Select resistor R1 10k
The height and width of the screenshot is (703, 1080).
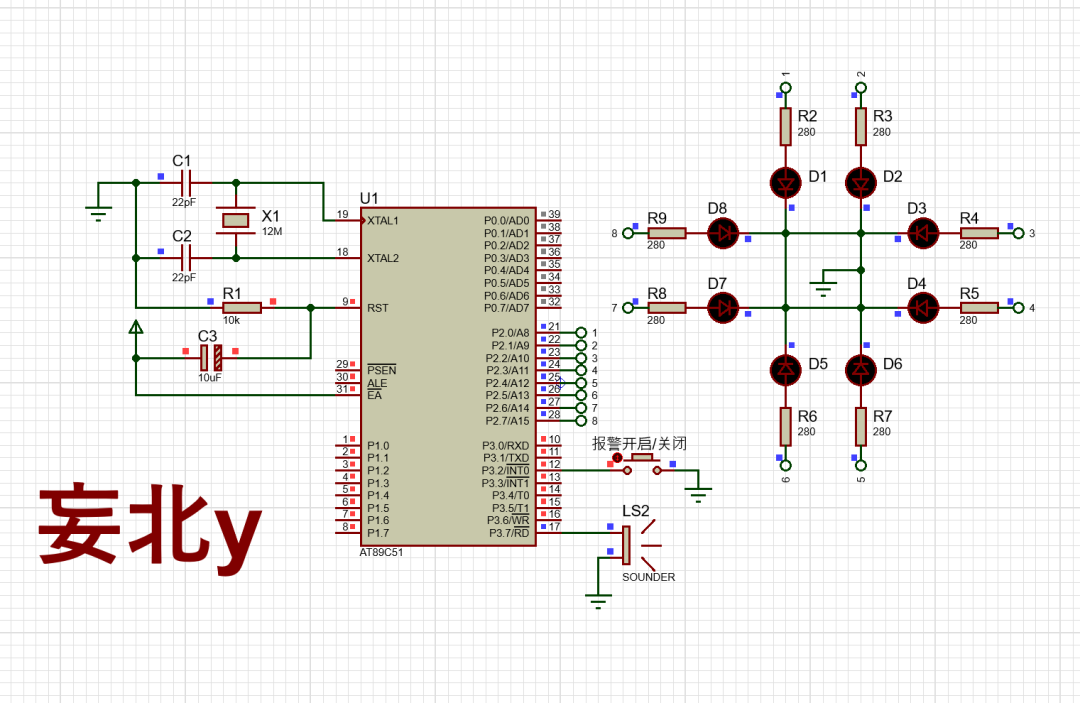pyautogui.click(x=242, y=308)
